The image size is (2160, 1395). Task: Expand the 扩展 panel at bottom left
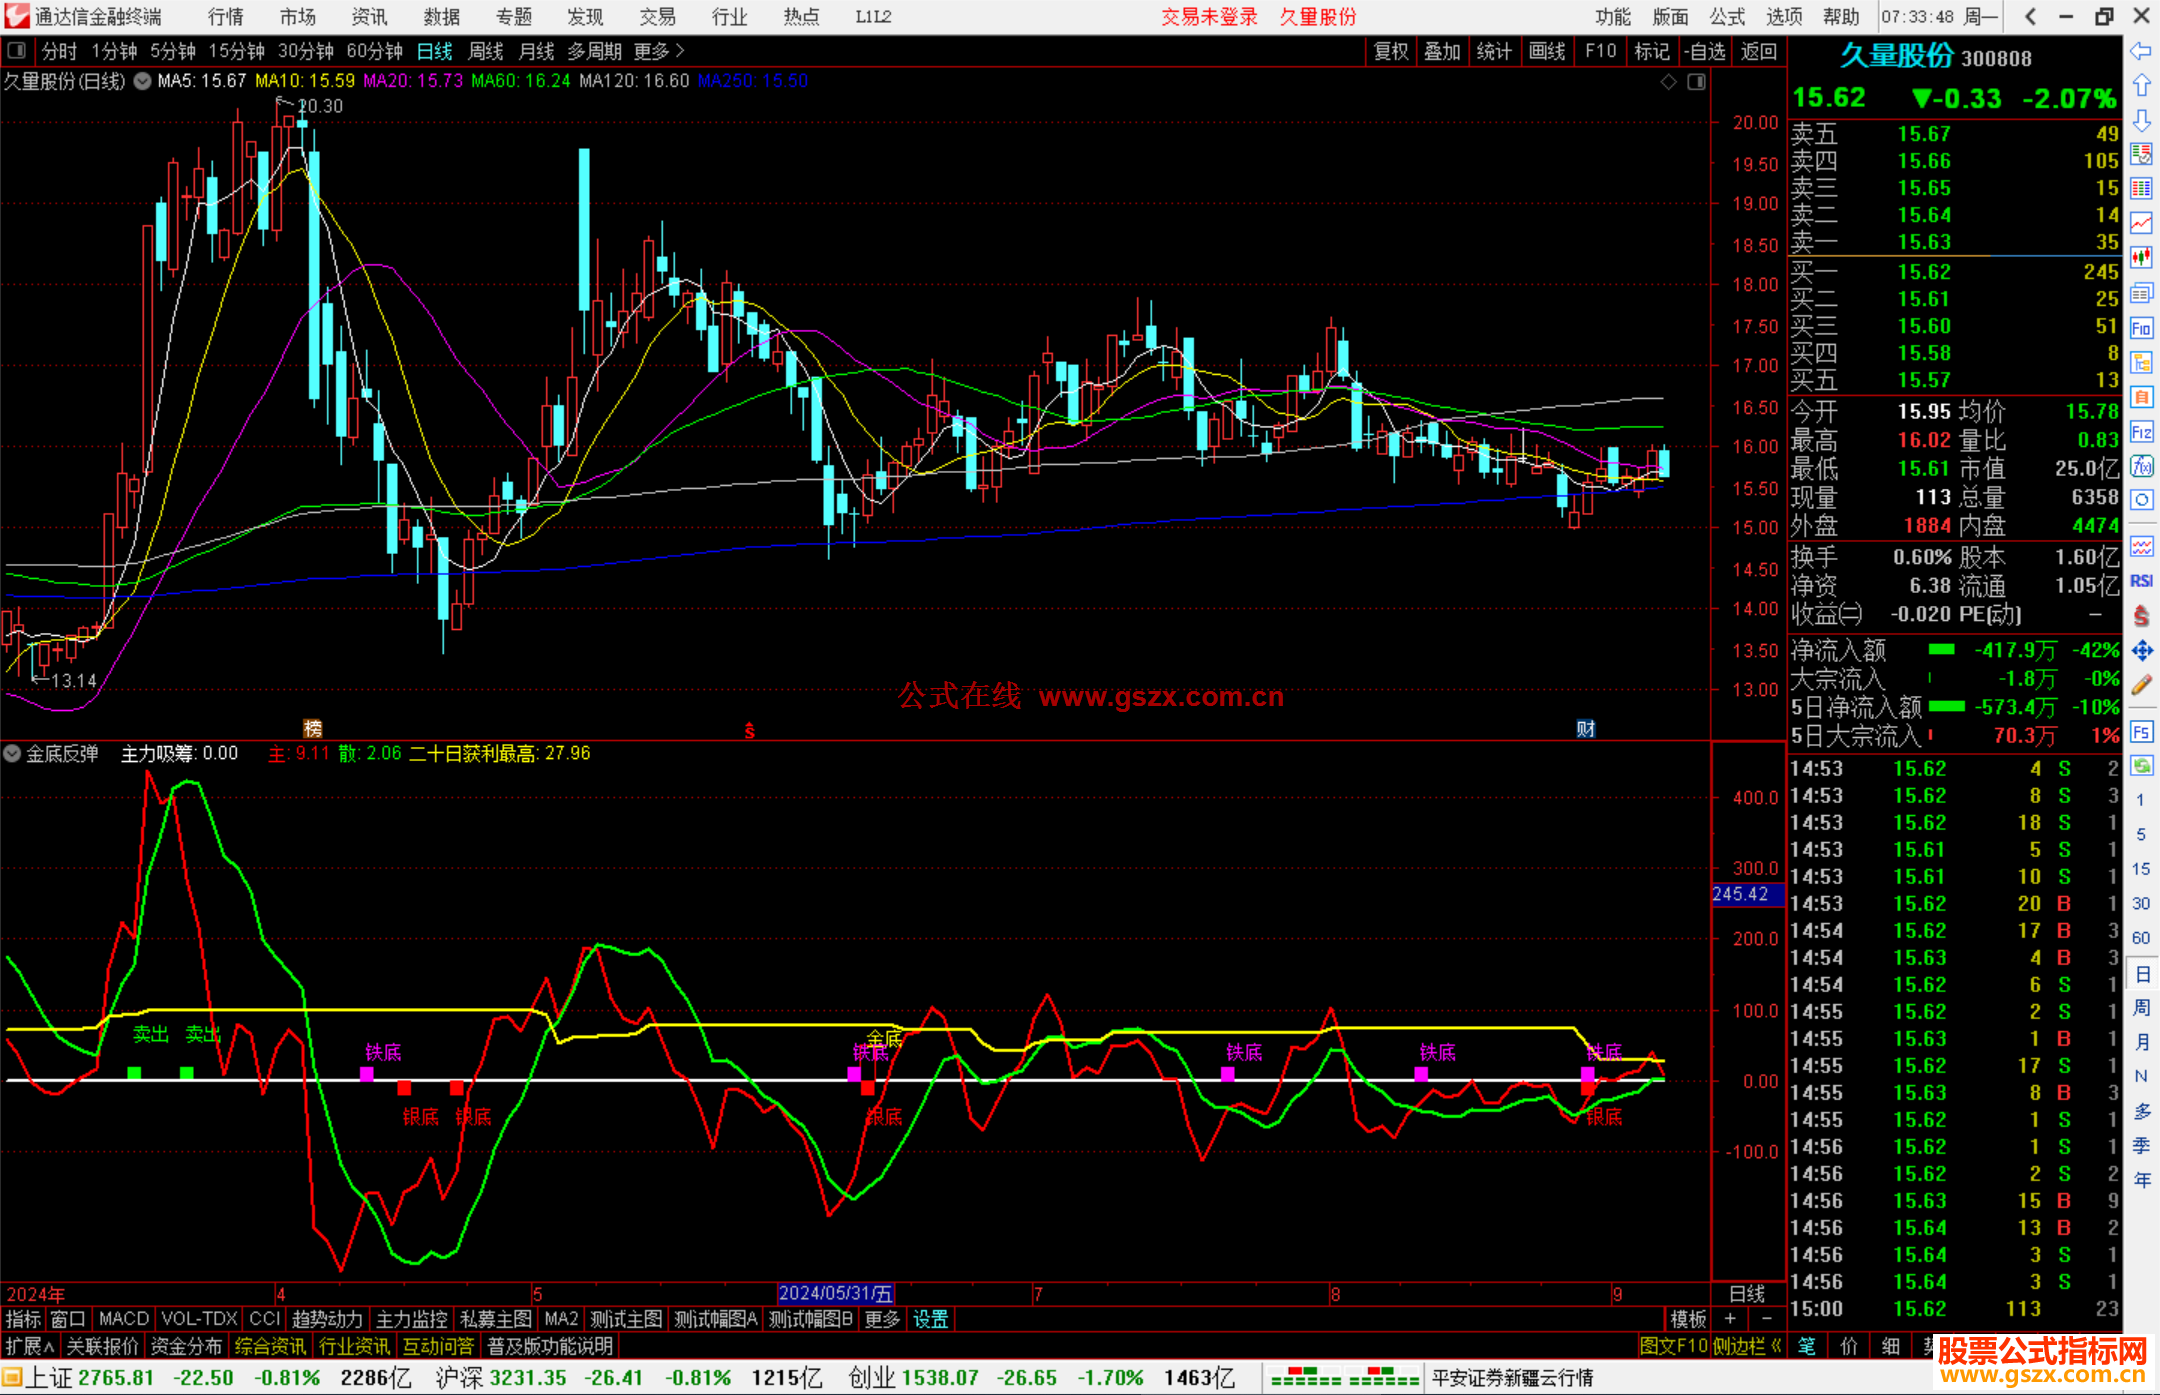coord(29,1346)
